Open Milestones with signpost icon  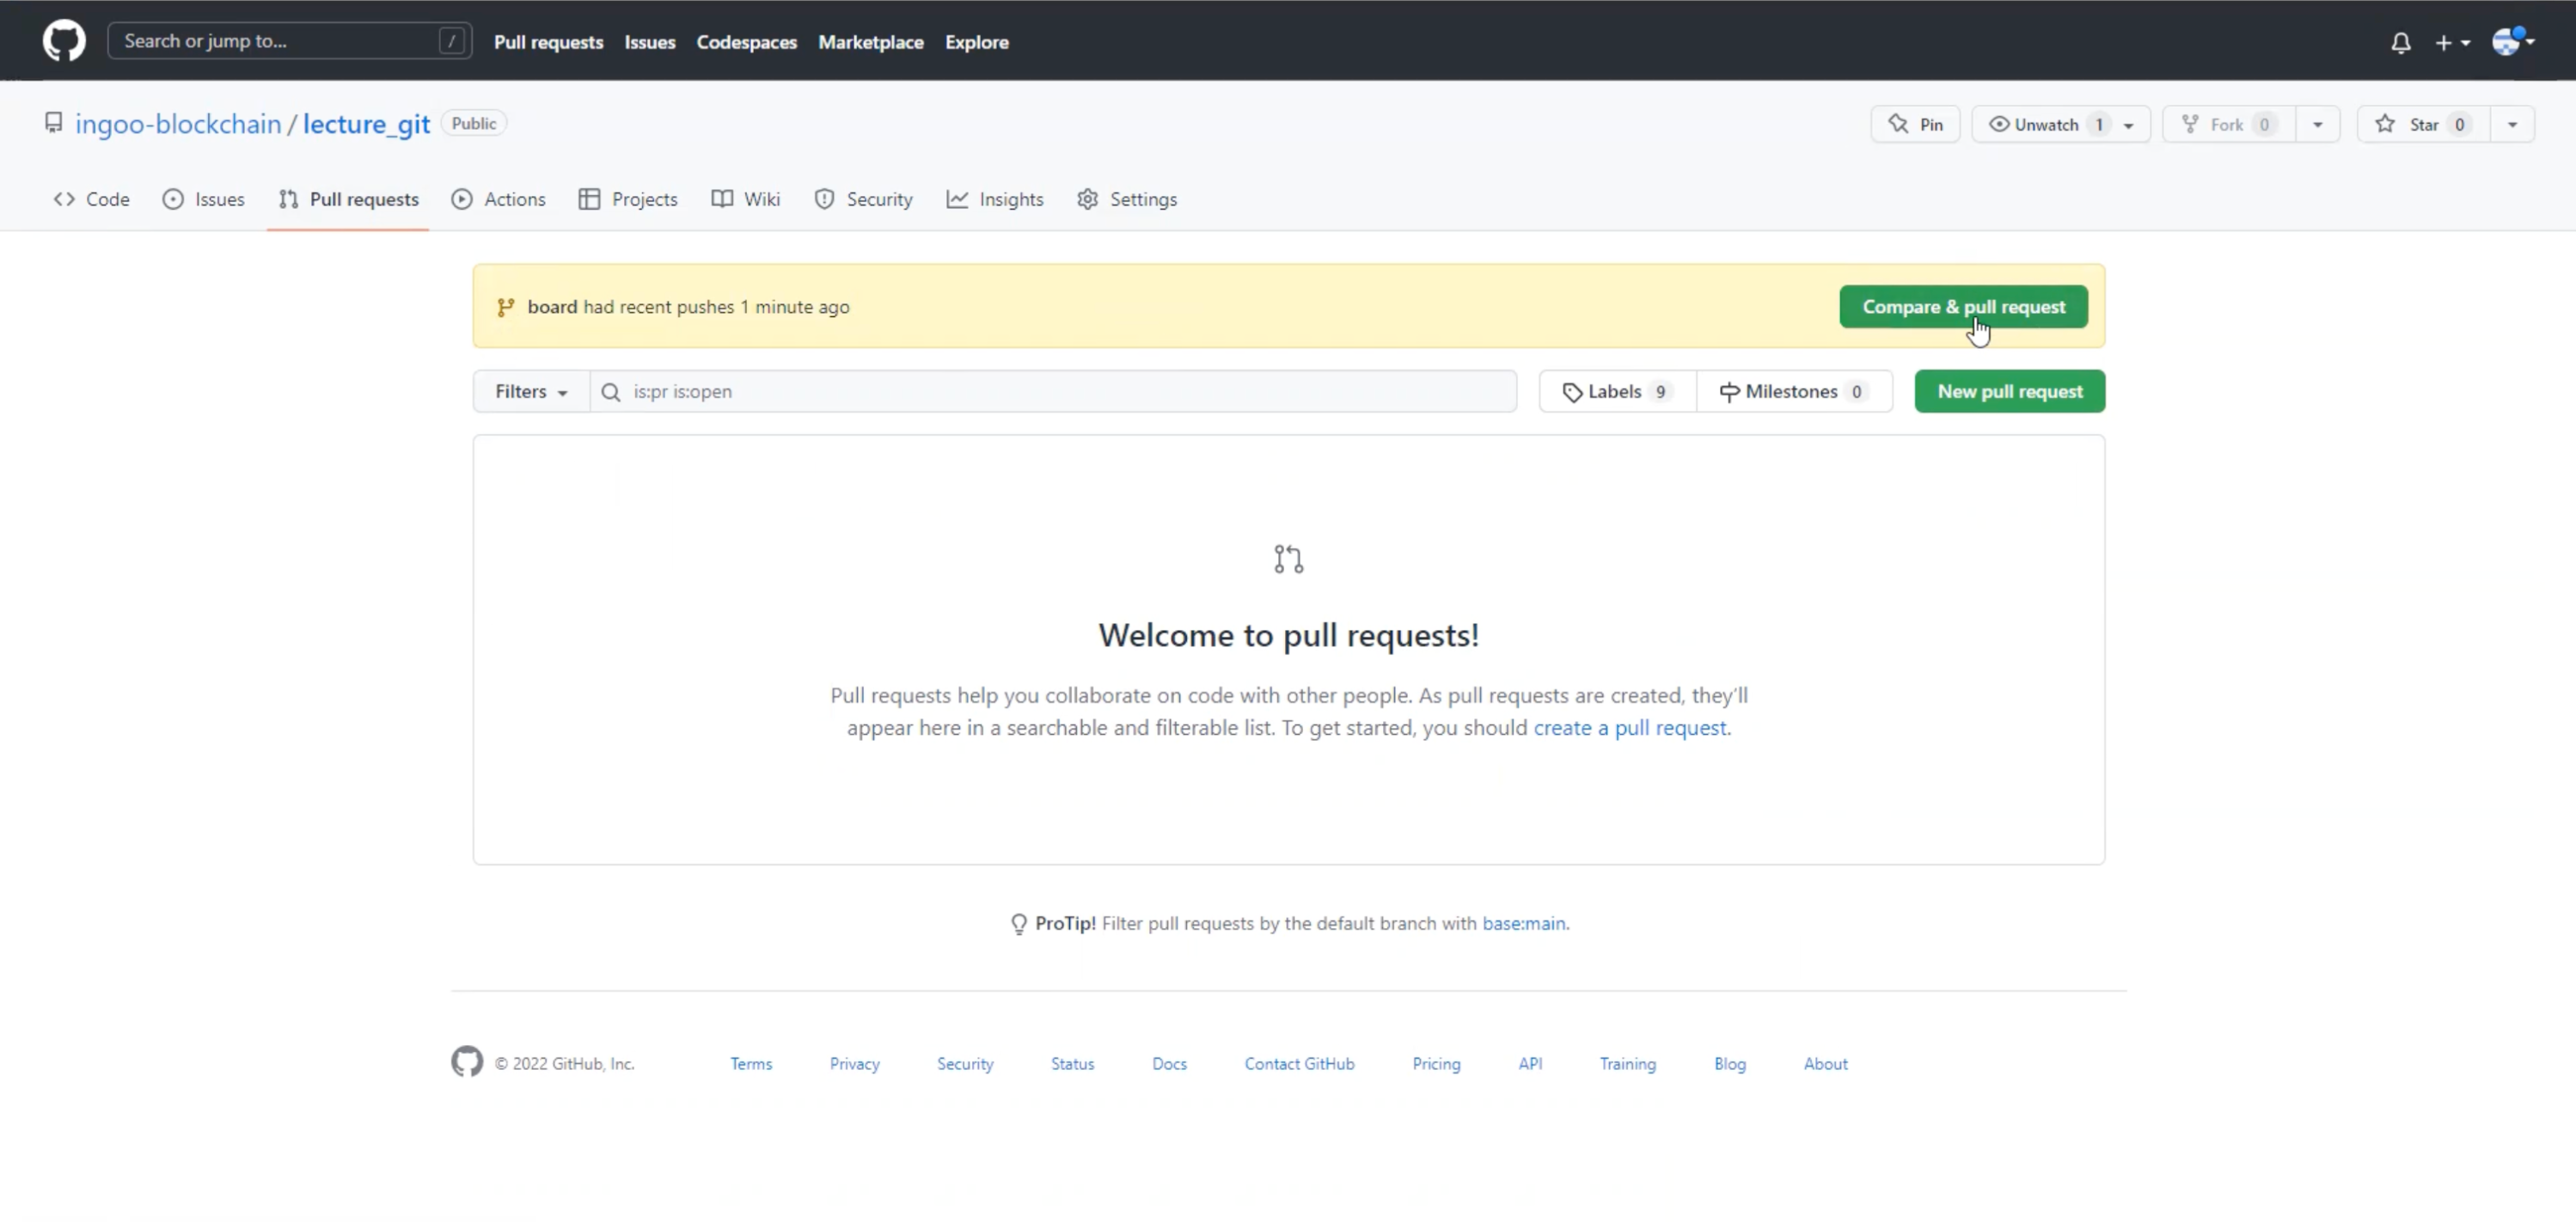pyautogui.click(x=1793, y=392)
